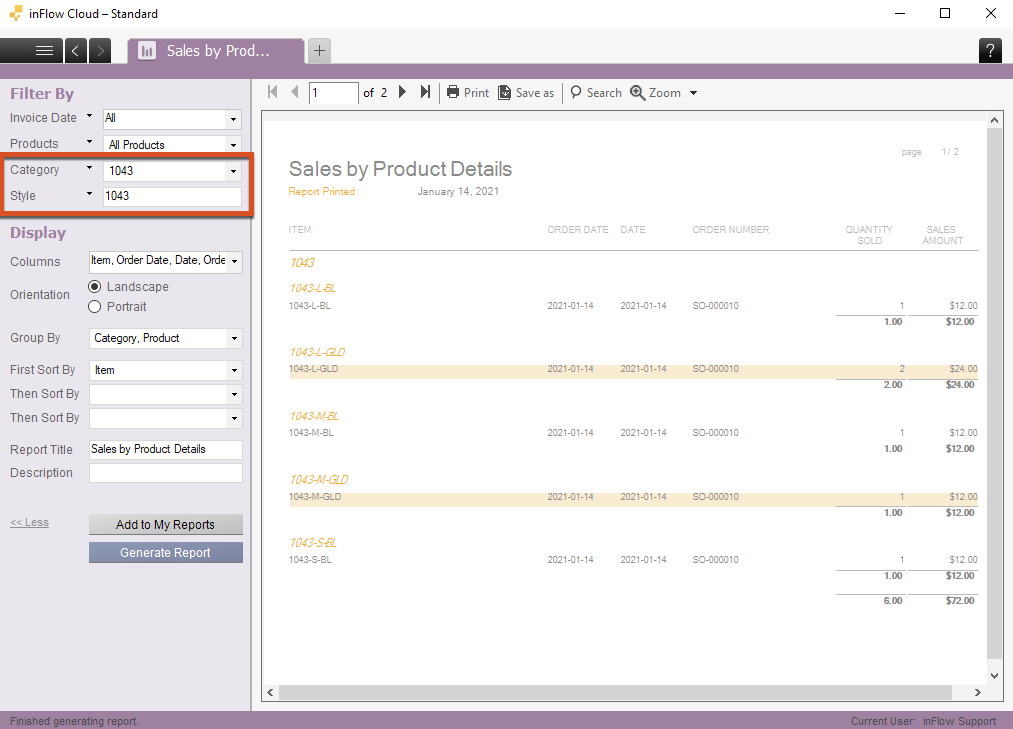Print the report
This screenshot has width=1013, height=729.
(x=467, y=93)
